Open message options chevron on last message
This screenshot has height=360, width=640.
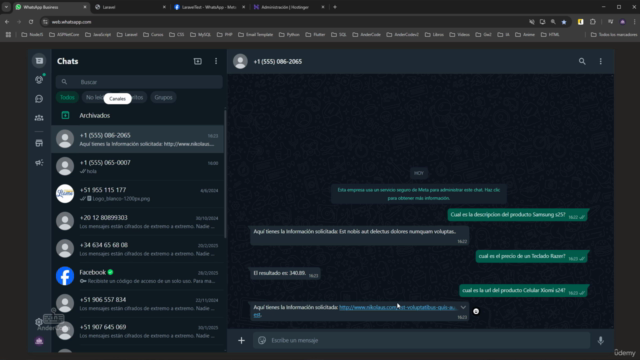463,307
